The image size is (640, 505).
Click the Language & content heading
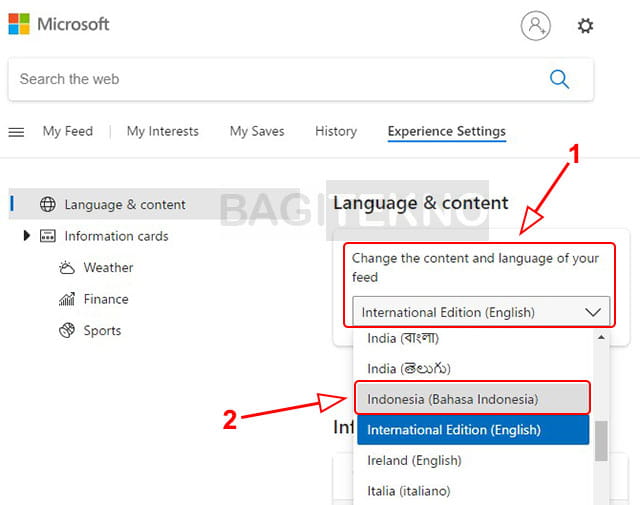tap(421, 203)
